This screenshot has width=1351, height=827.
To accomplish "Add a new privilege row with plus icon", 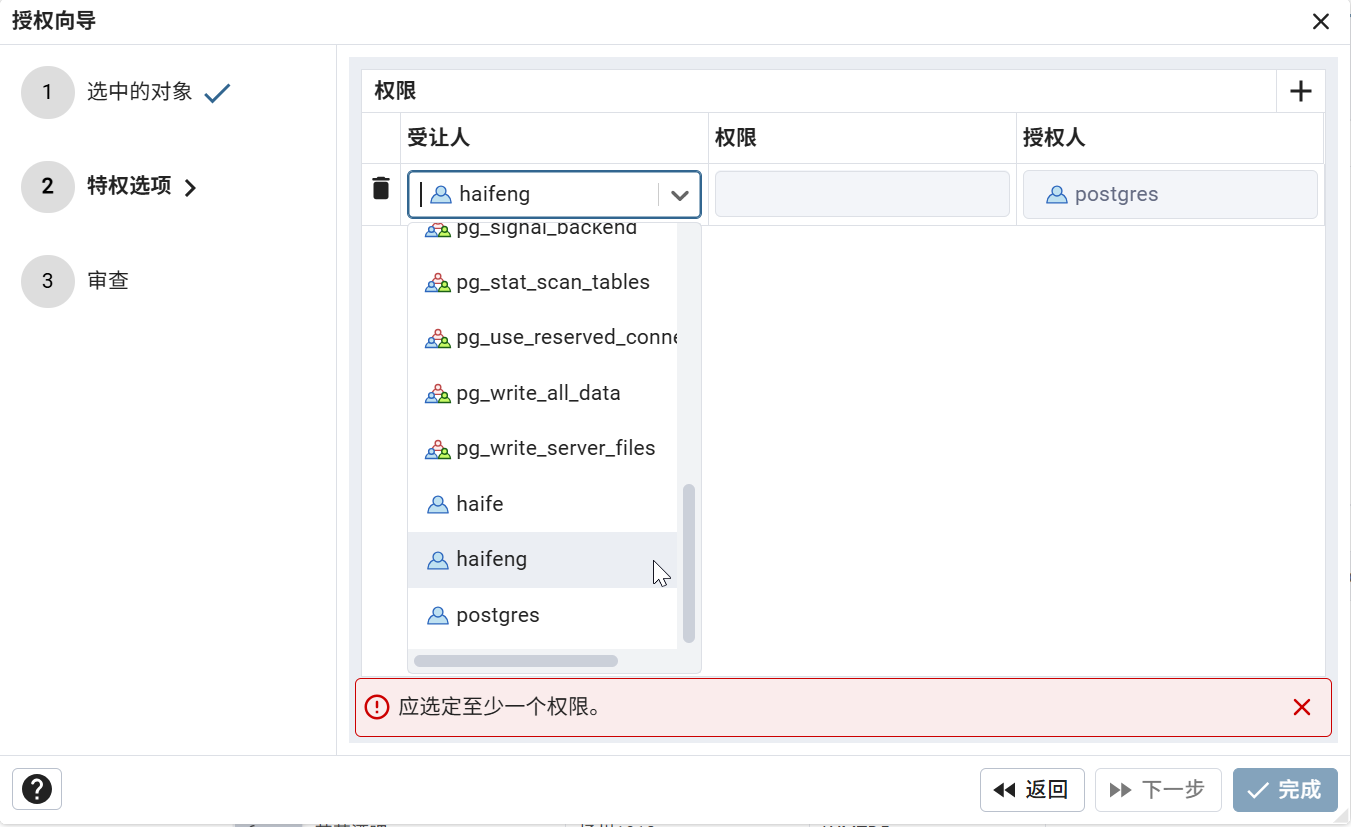I will coord(1300,92).
